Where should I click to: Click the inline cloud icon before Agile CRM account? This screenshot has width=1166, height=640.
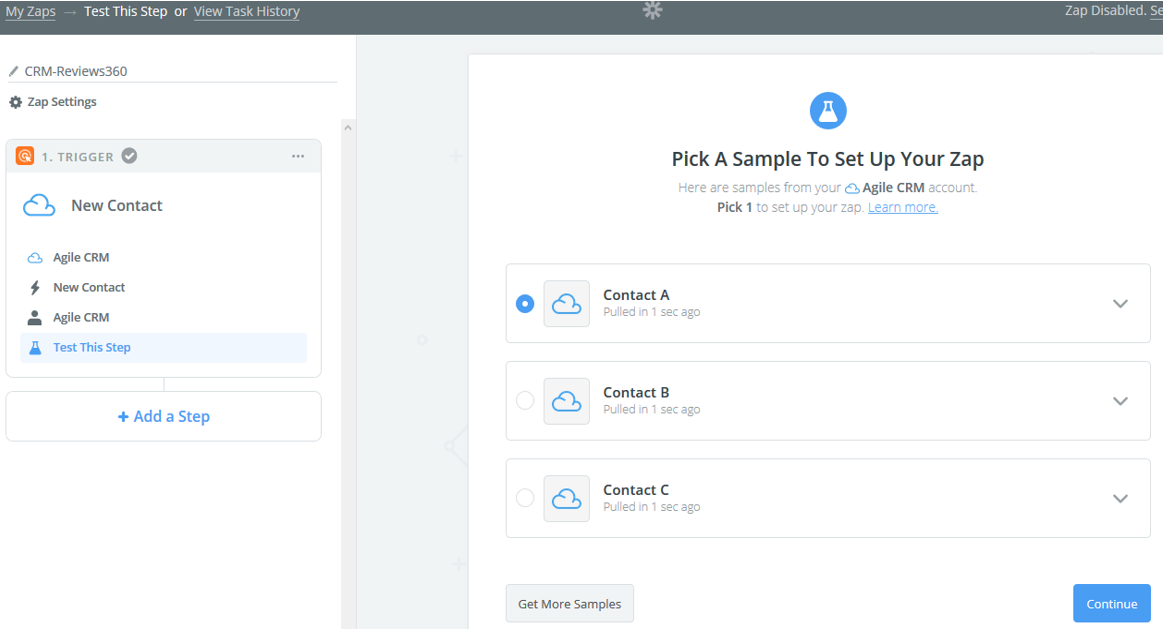point(852,188)
